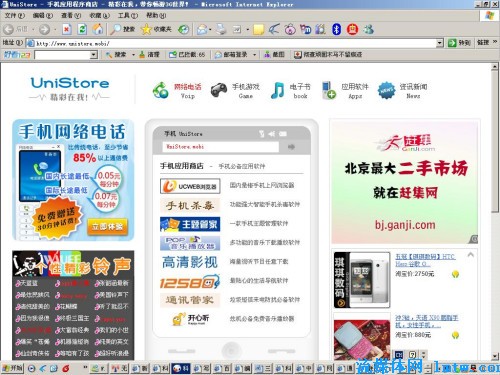Click the Windows 开始 Start button

pyautogui.click(x=12, y=368)
